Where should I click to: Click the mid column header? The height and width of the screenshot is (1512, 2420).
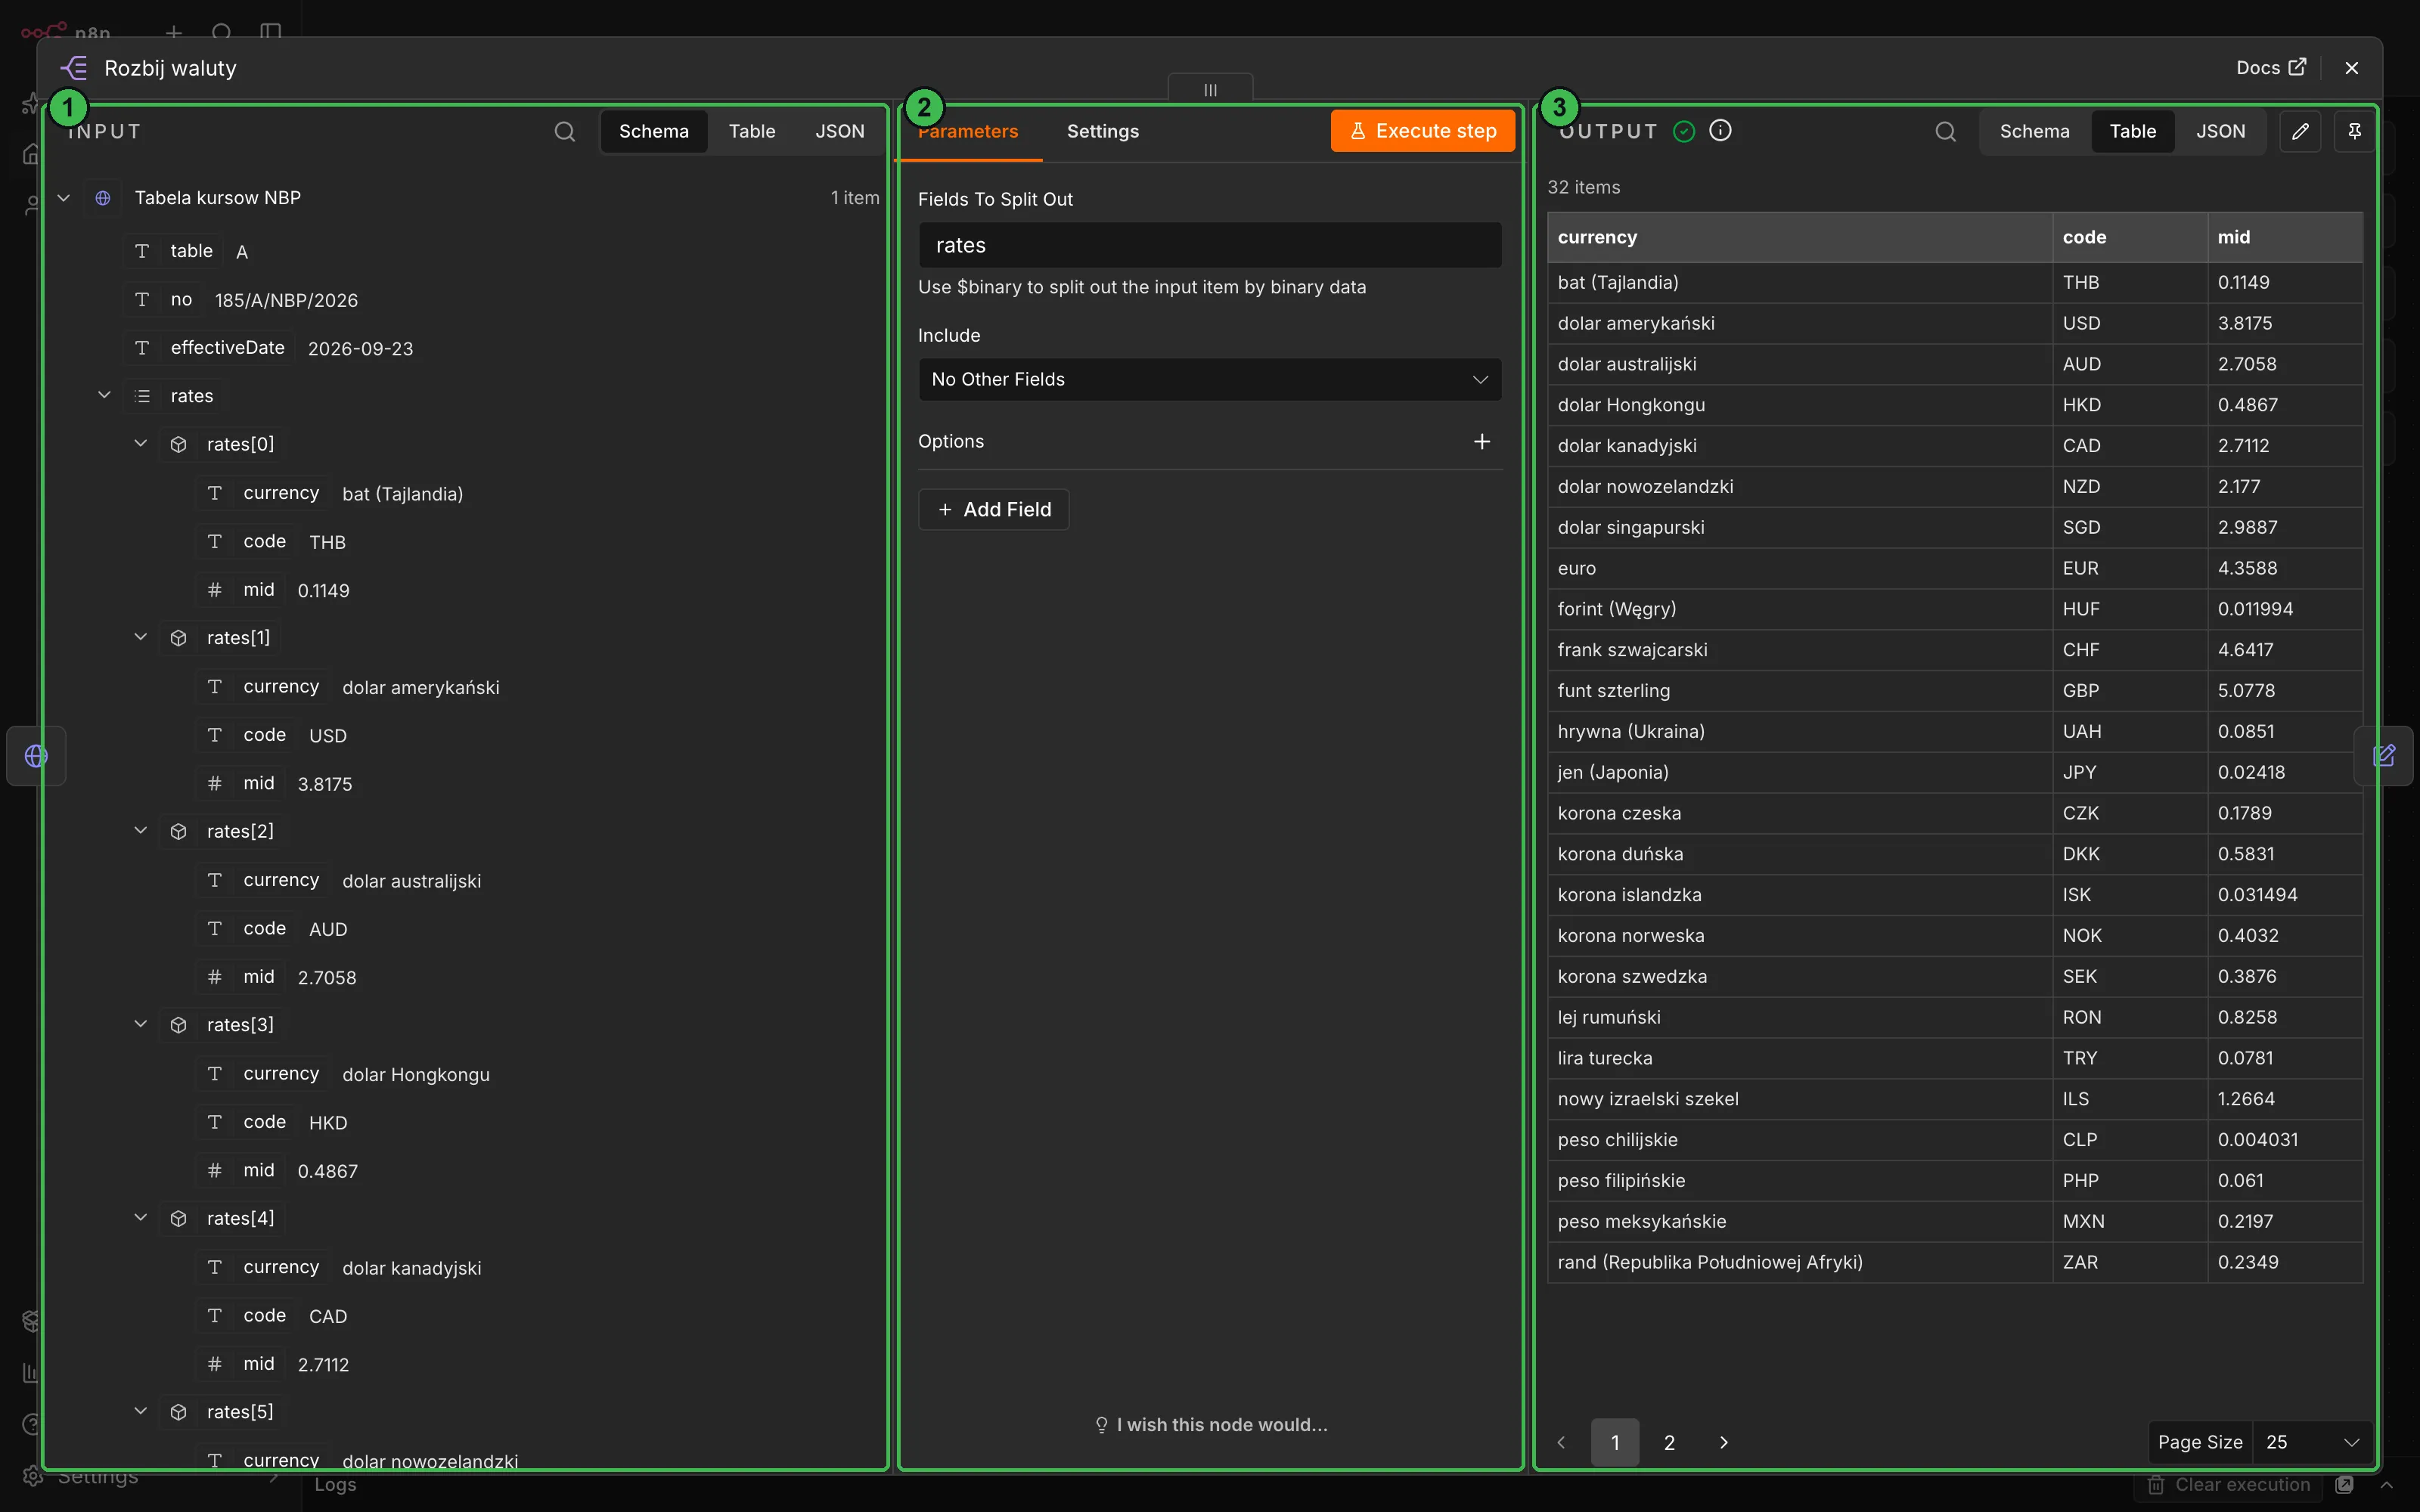(x=2285, y=237)
